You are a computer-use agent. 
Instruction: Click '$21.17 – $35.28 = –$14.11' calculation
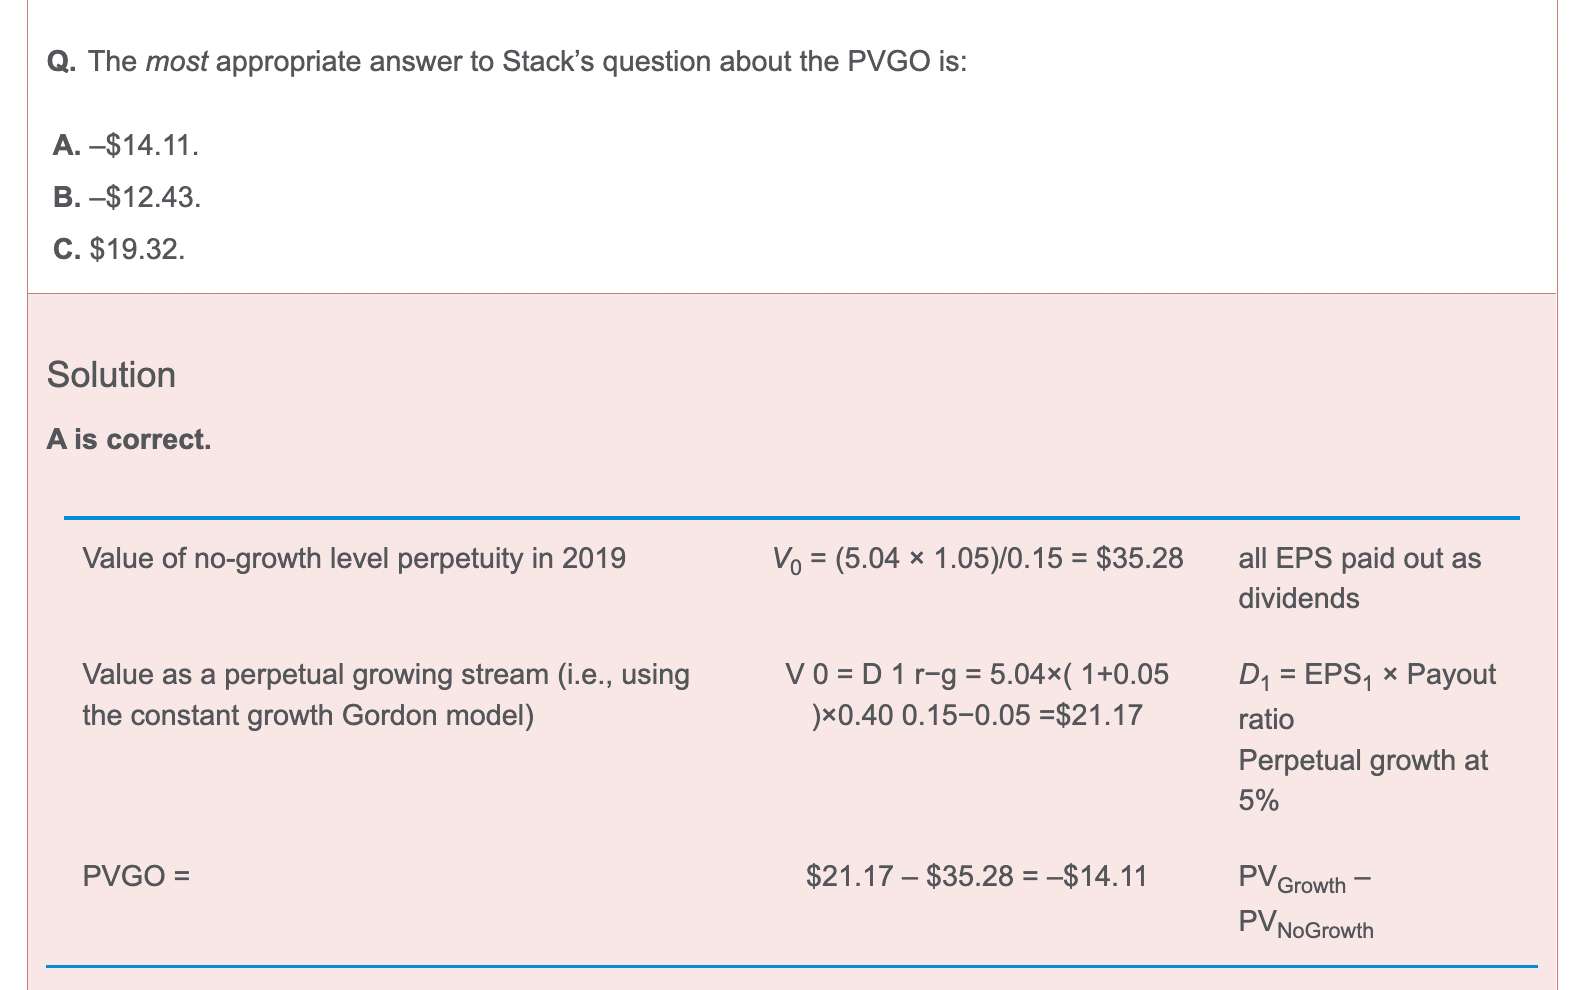(977, 876)
